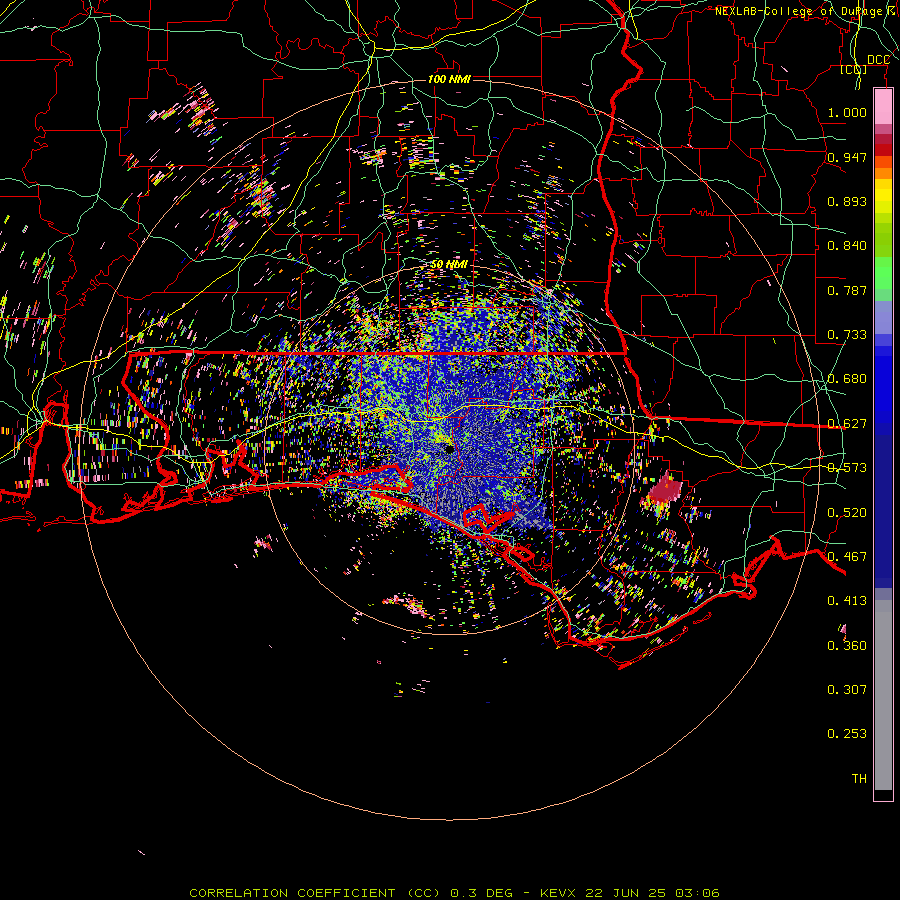Click the 03:06 timestamp in caption
Screen dimensions: 900x900
click(697, 893)
